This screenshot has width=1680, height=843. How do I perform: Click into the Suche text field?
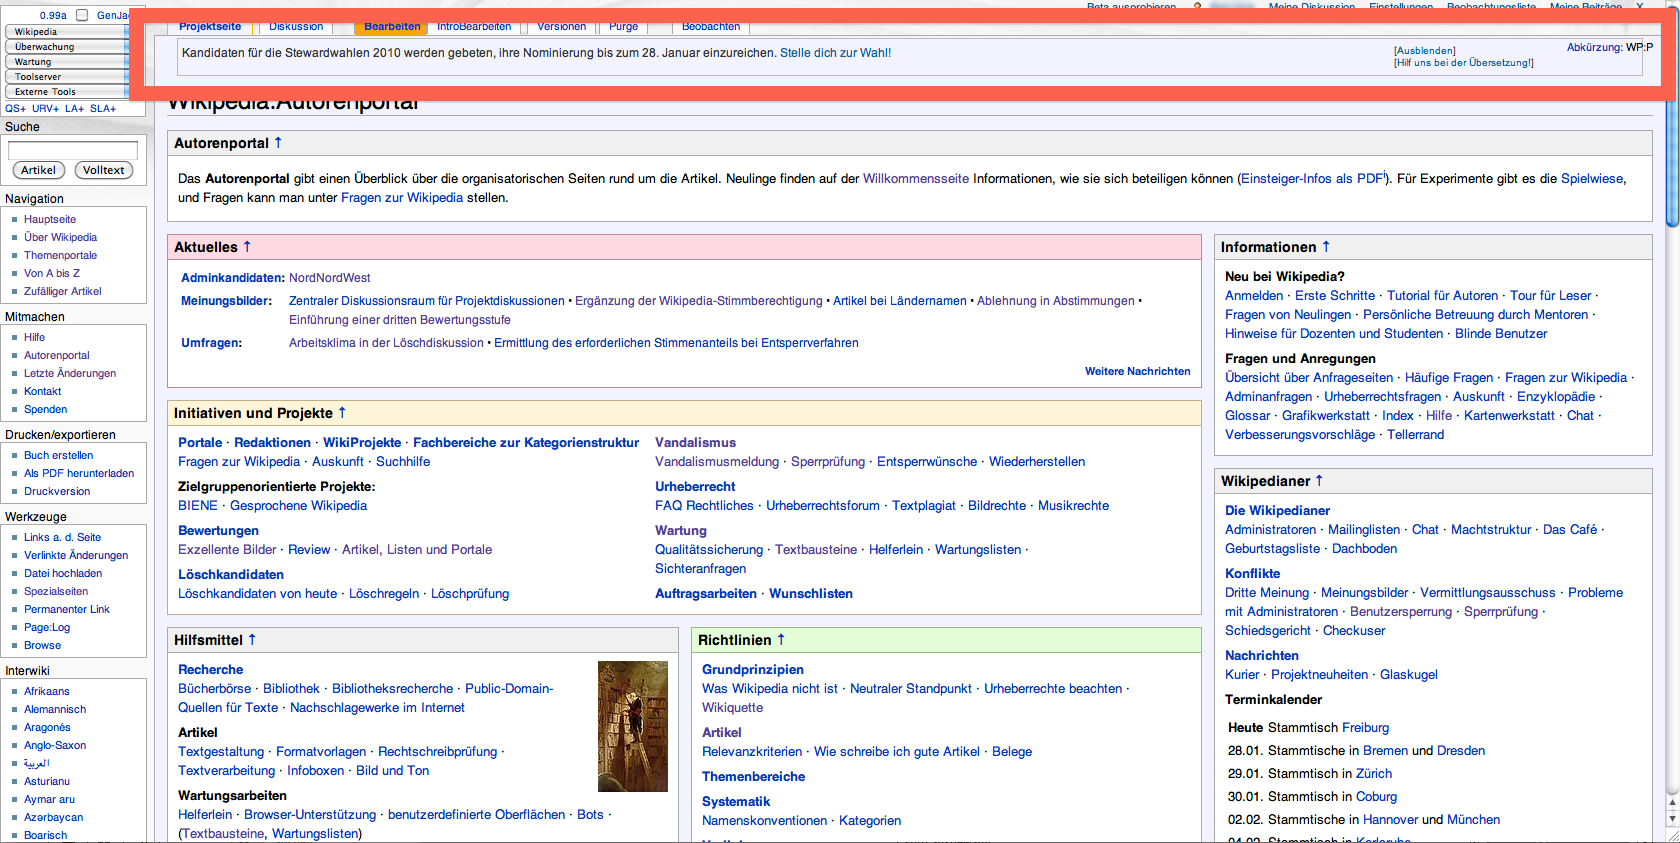click(x=73, y=150)
